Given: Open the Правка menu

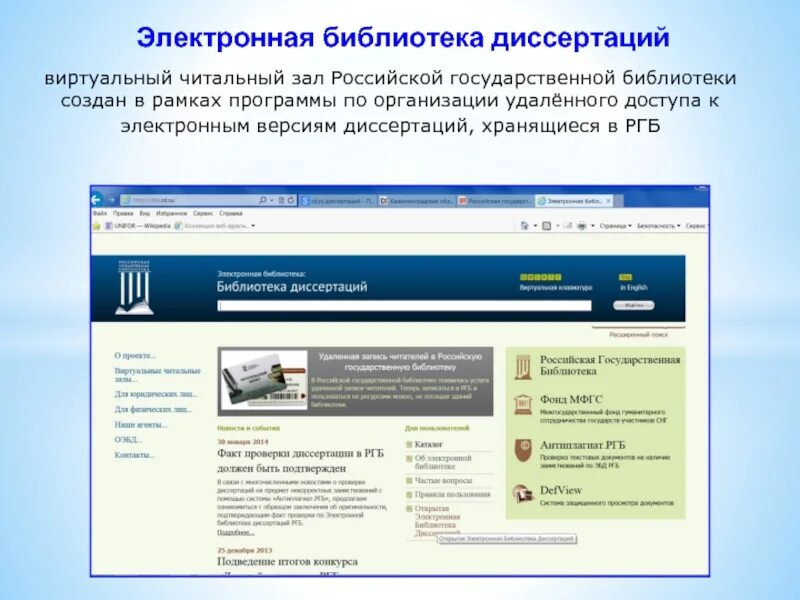Looking at the screenshot, I should point(123,213).
